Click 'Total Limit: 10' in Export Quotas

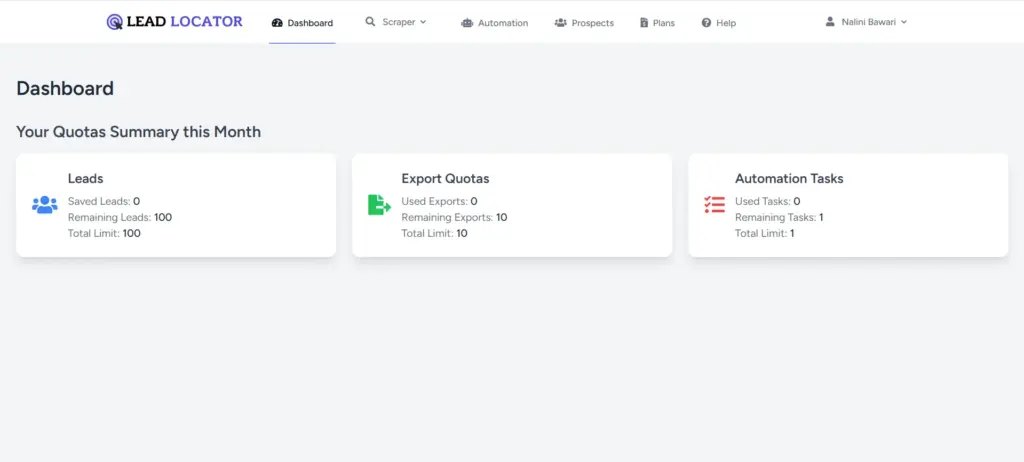point(434,233)
